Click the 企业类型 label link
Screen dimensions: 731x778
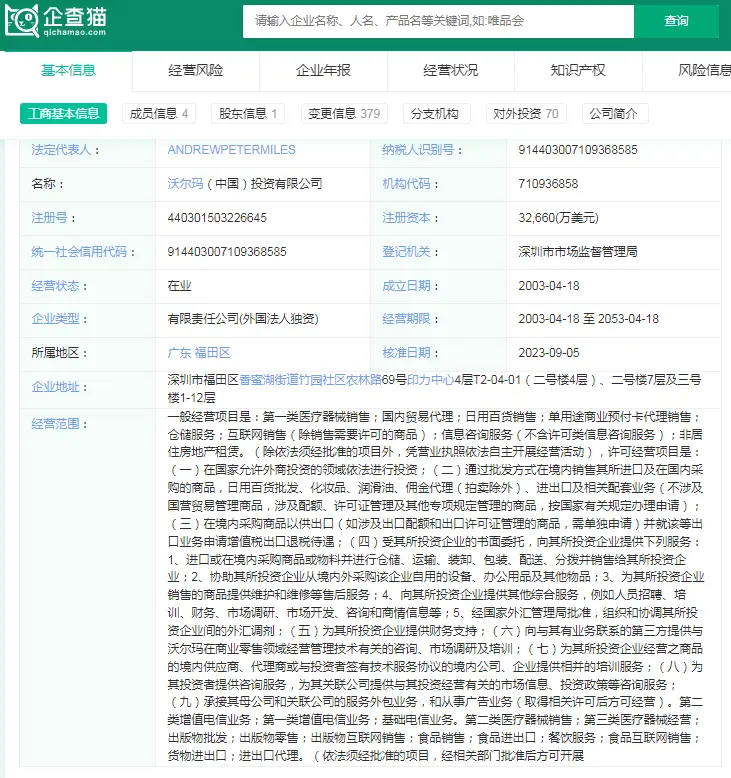[56, 319]
